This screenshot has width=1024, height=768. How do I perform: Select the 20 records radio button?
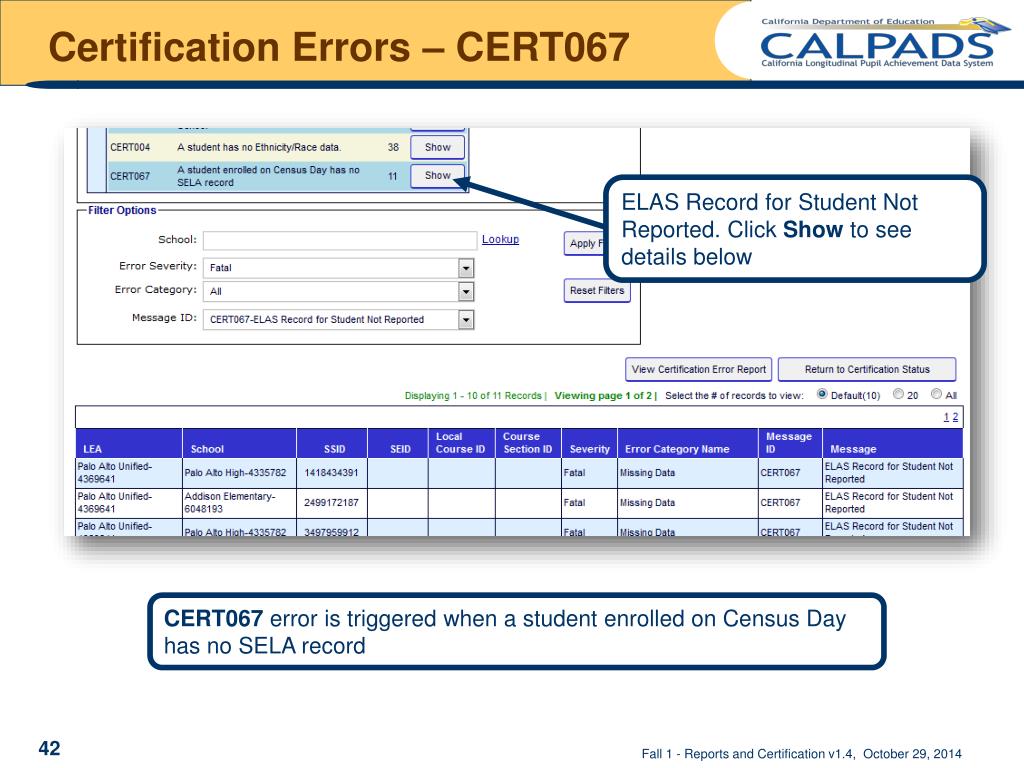pos(899,394)
